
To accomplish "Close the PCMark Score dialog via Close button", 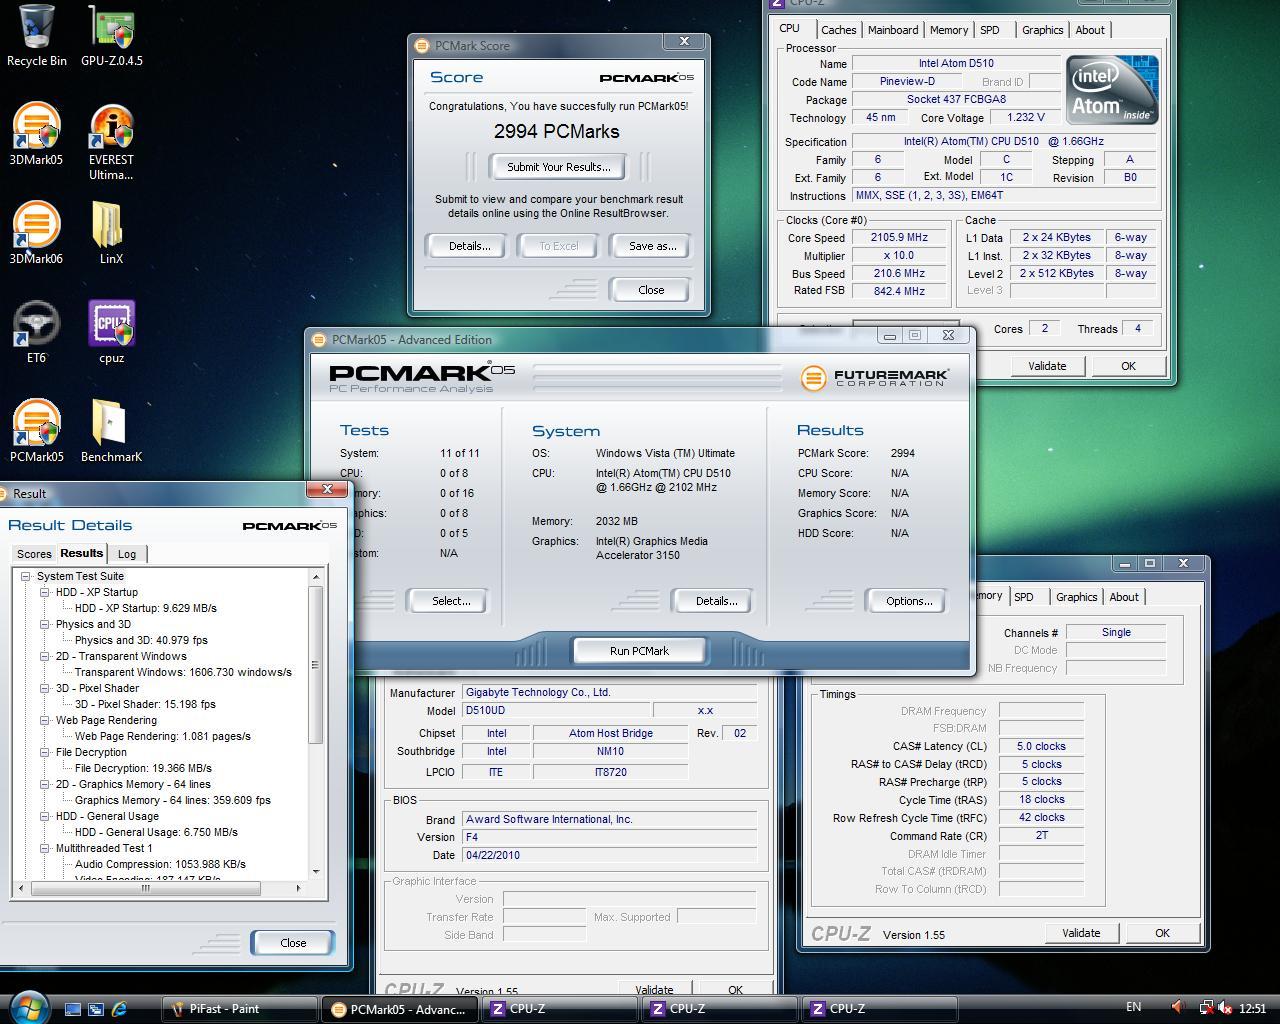I will coord(650,290).
